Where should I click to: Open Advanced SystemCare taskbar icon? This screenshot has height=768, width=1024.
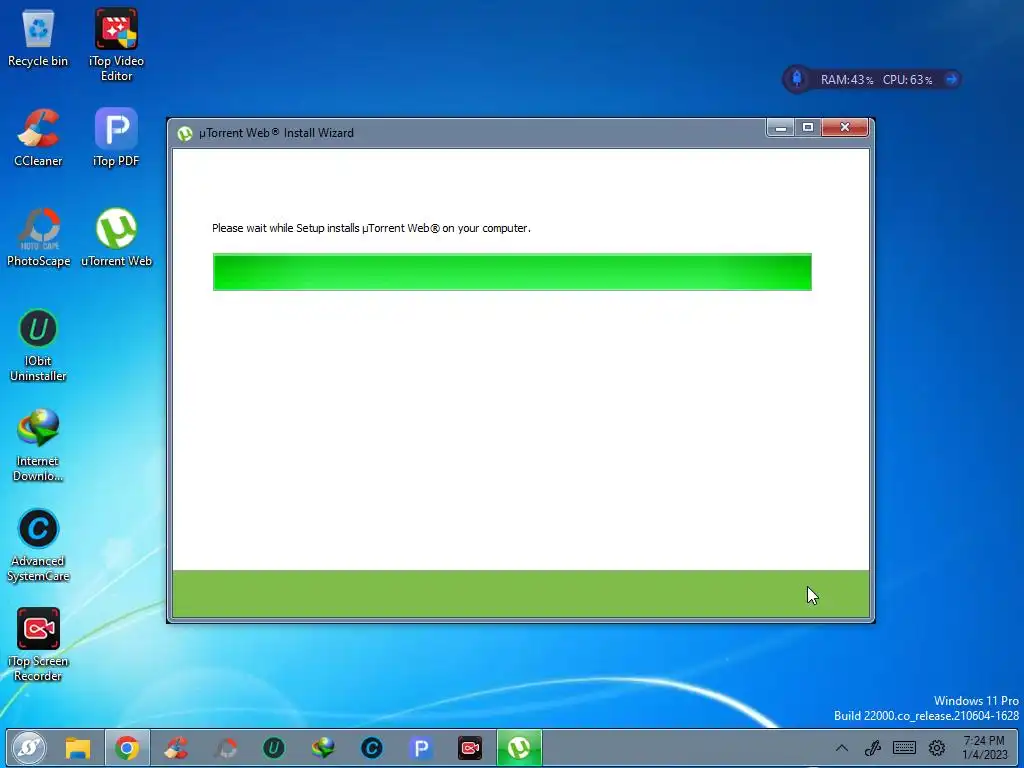(x=372, y=748)
